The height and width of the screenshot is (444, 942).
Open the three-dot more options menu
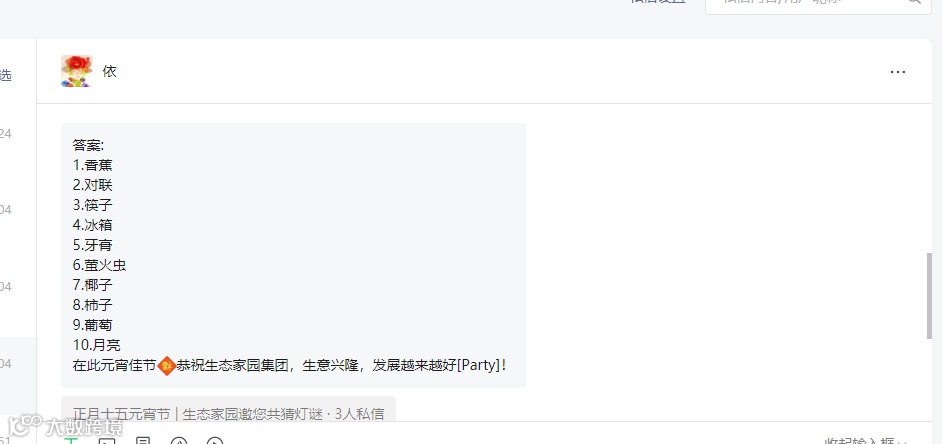point(898,72)
